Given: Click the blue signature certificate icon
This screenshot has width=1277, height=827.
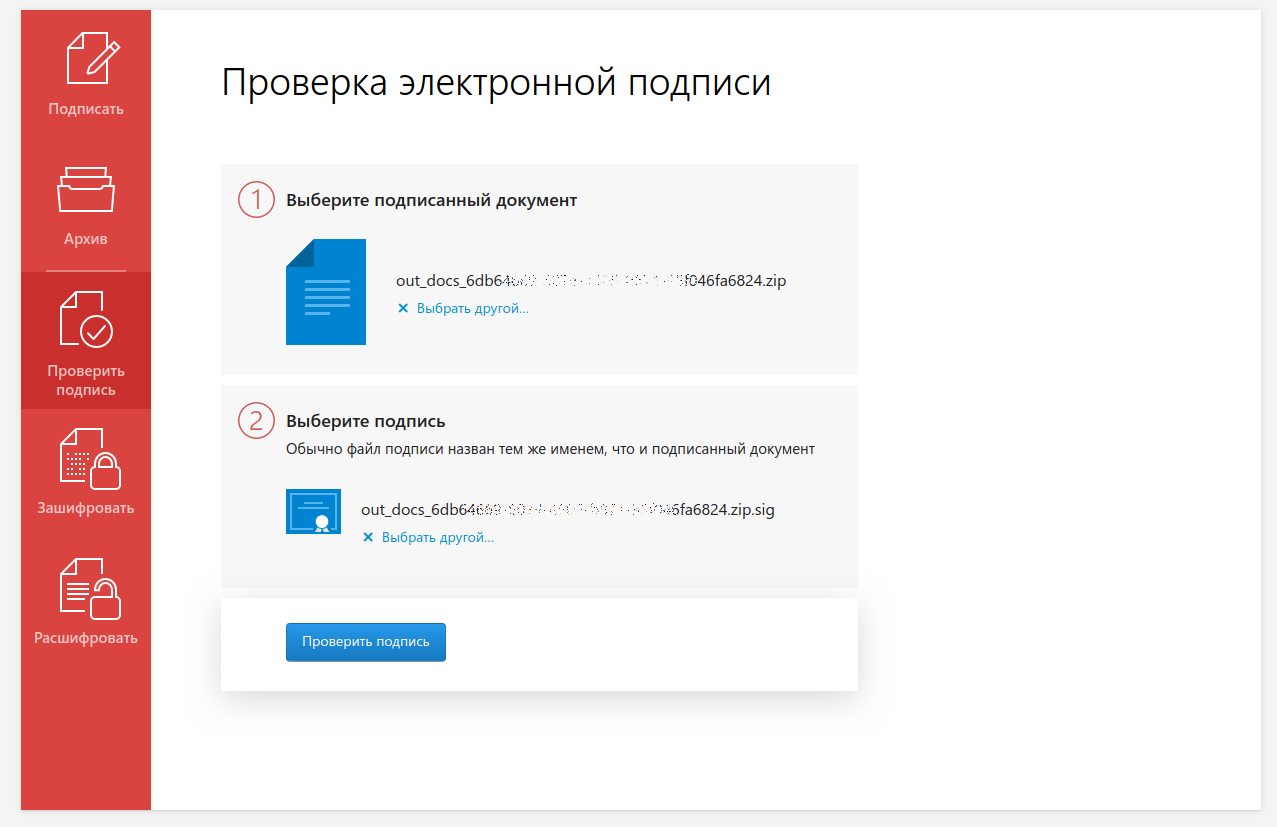Looking at the screenshot, I should click(313, 511).
